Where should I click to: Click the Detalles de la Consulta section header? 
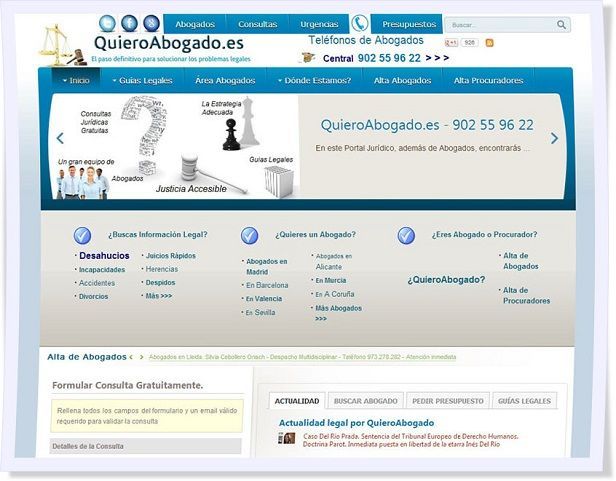point(146,446)
